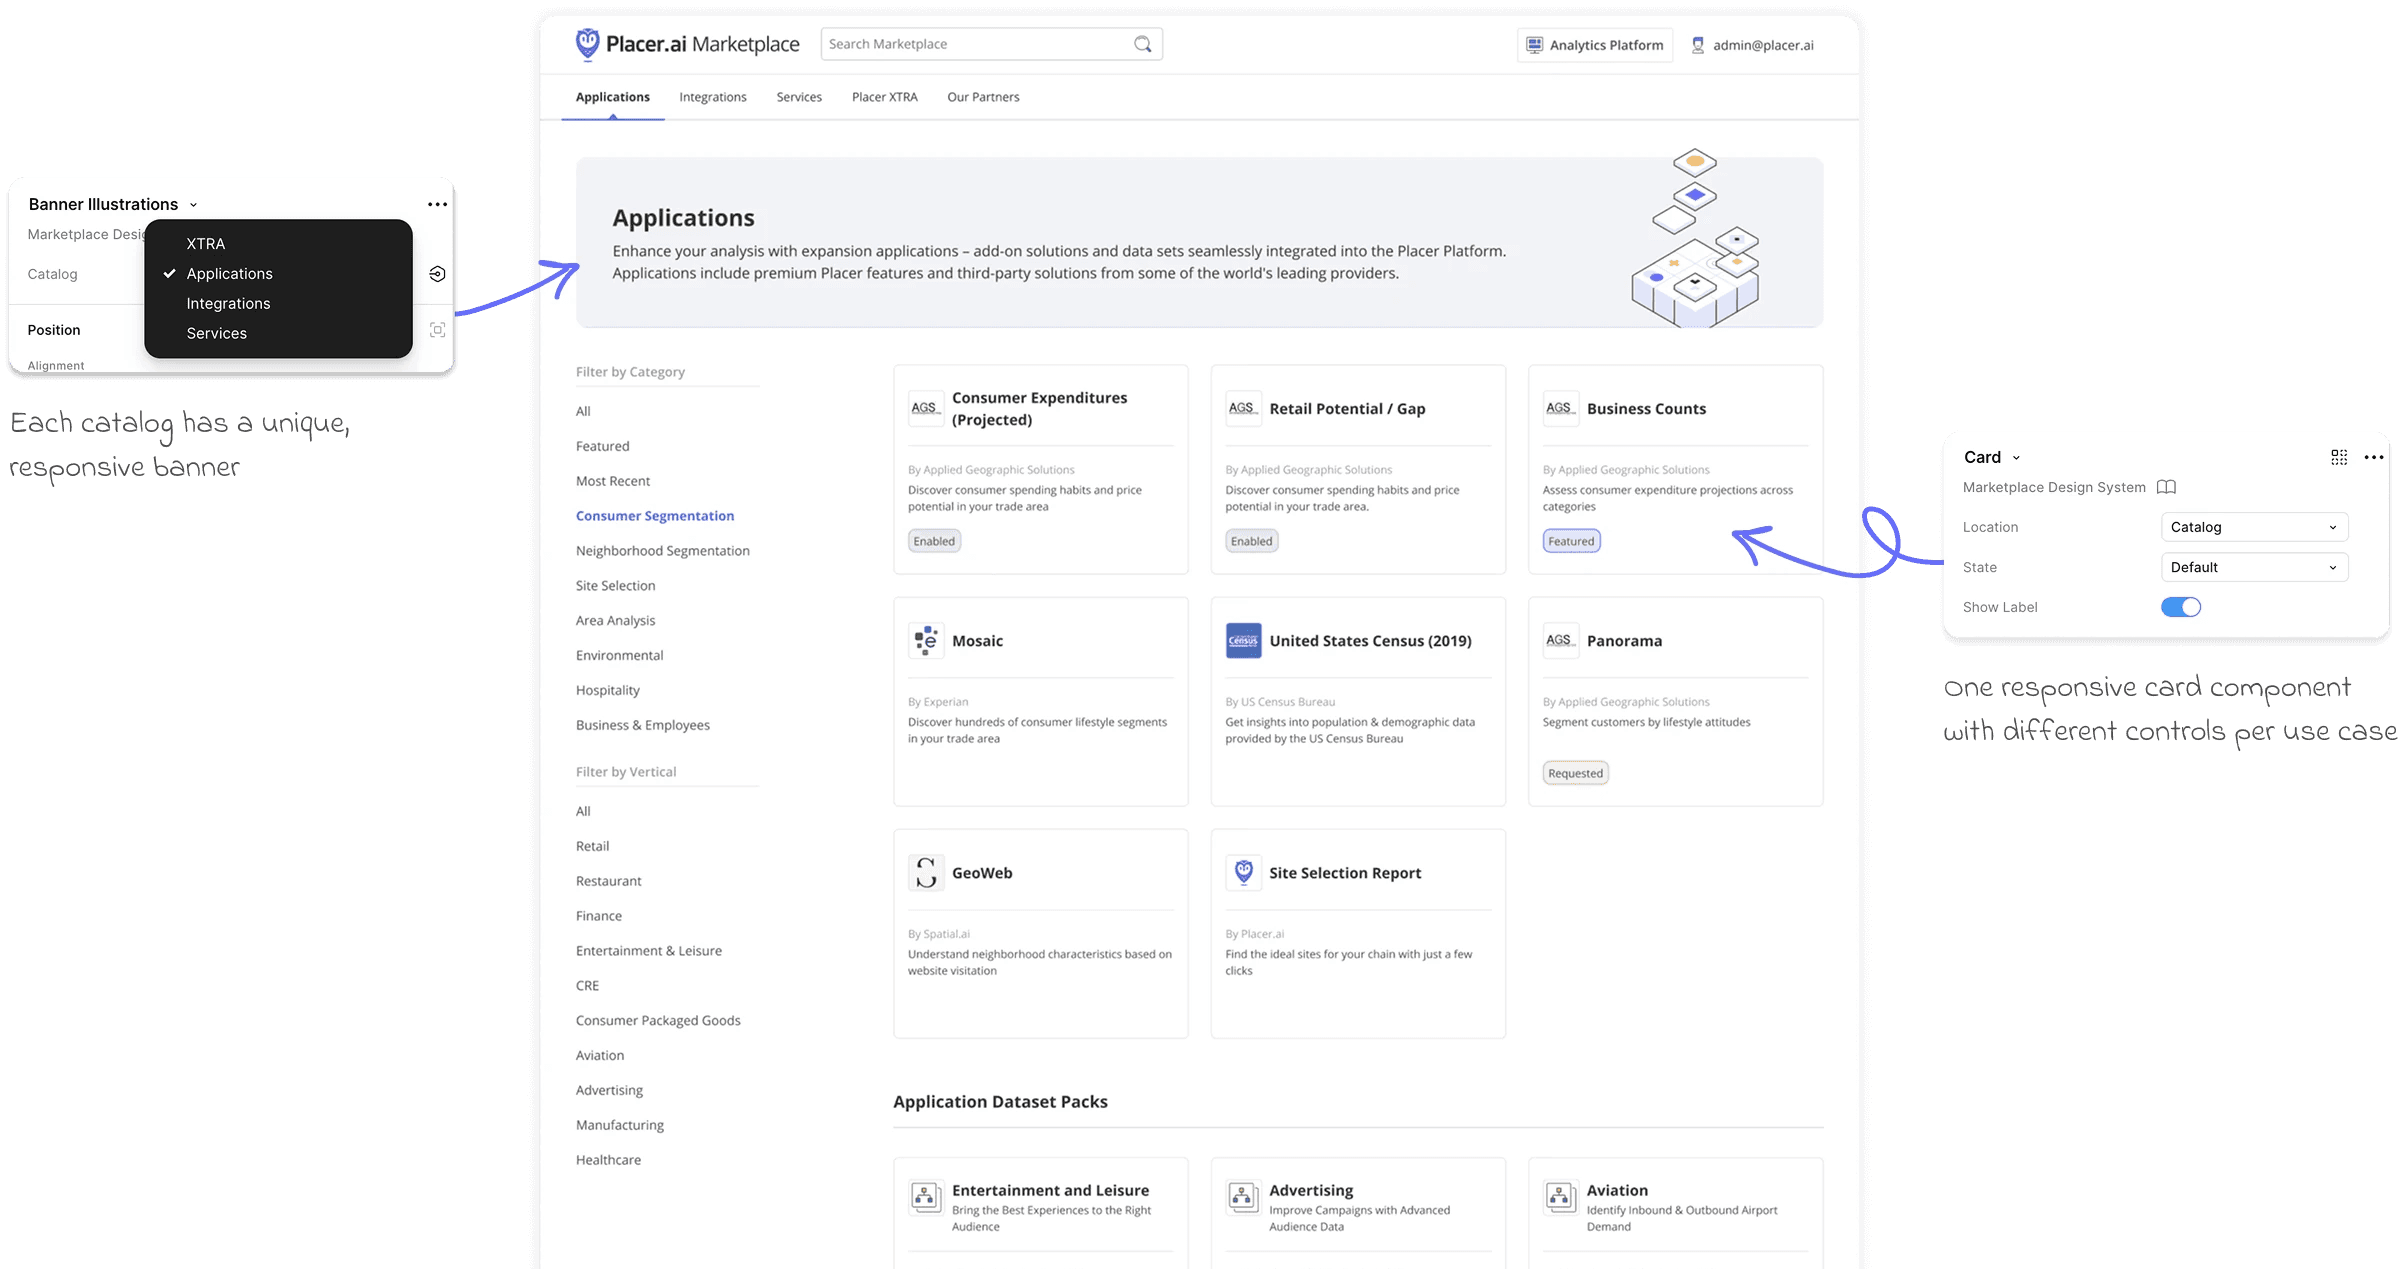Image resolution: width=2398 pixels, height=1269 pixels.
Task: Click the checkmark next to Applications in the menu
Action: click(168, 273)
